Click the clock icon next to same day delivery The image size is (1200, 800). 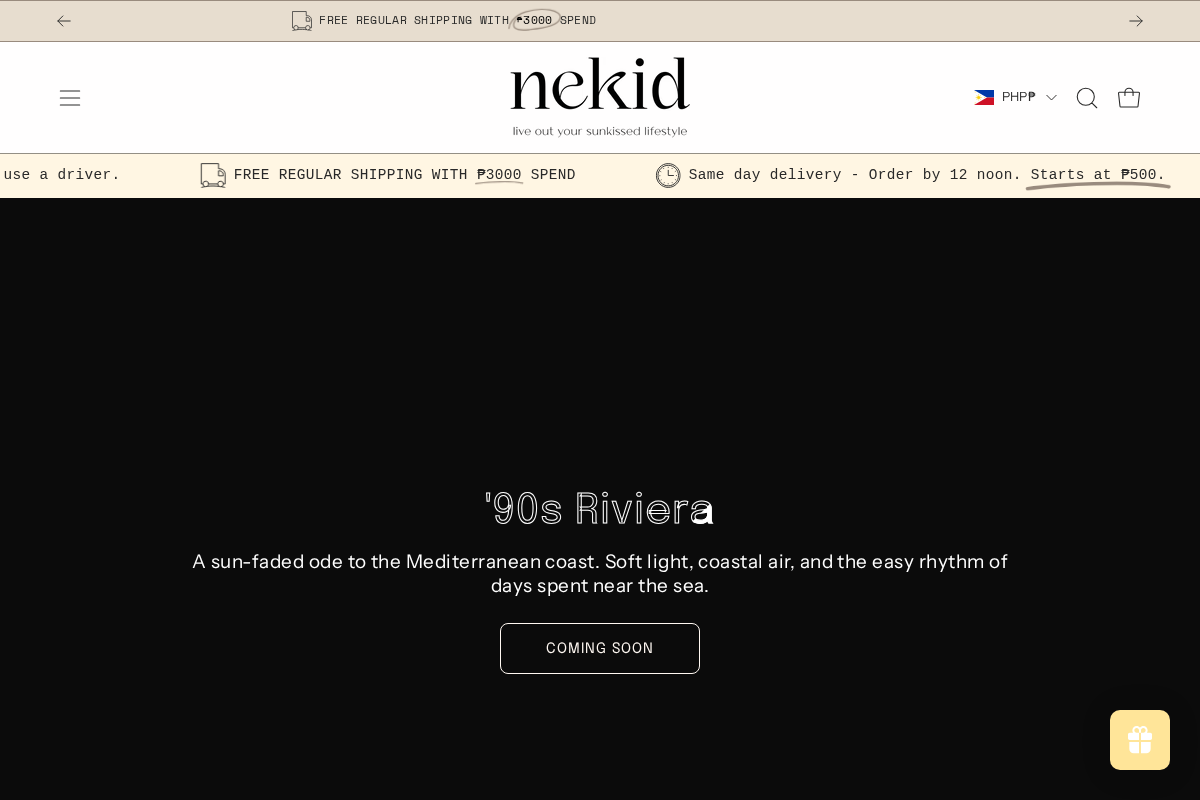click(668, 175)
